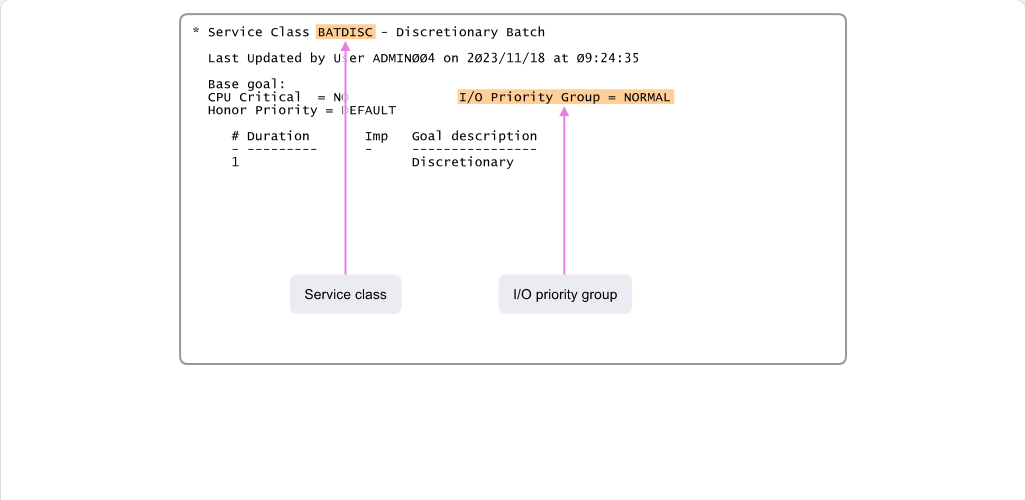Click the 'Goal description' column header
Image resolution: width=1025 pixels, height=500 pixels.
click(474, 136)
